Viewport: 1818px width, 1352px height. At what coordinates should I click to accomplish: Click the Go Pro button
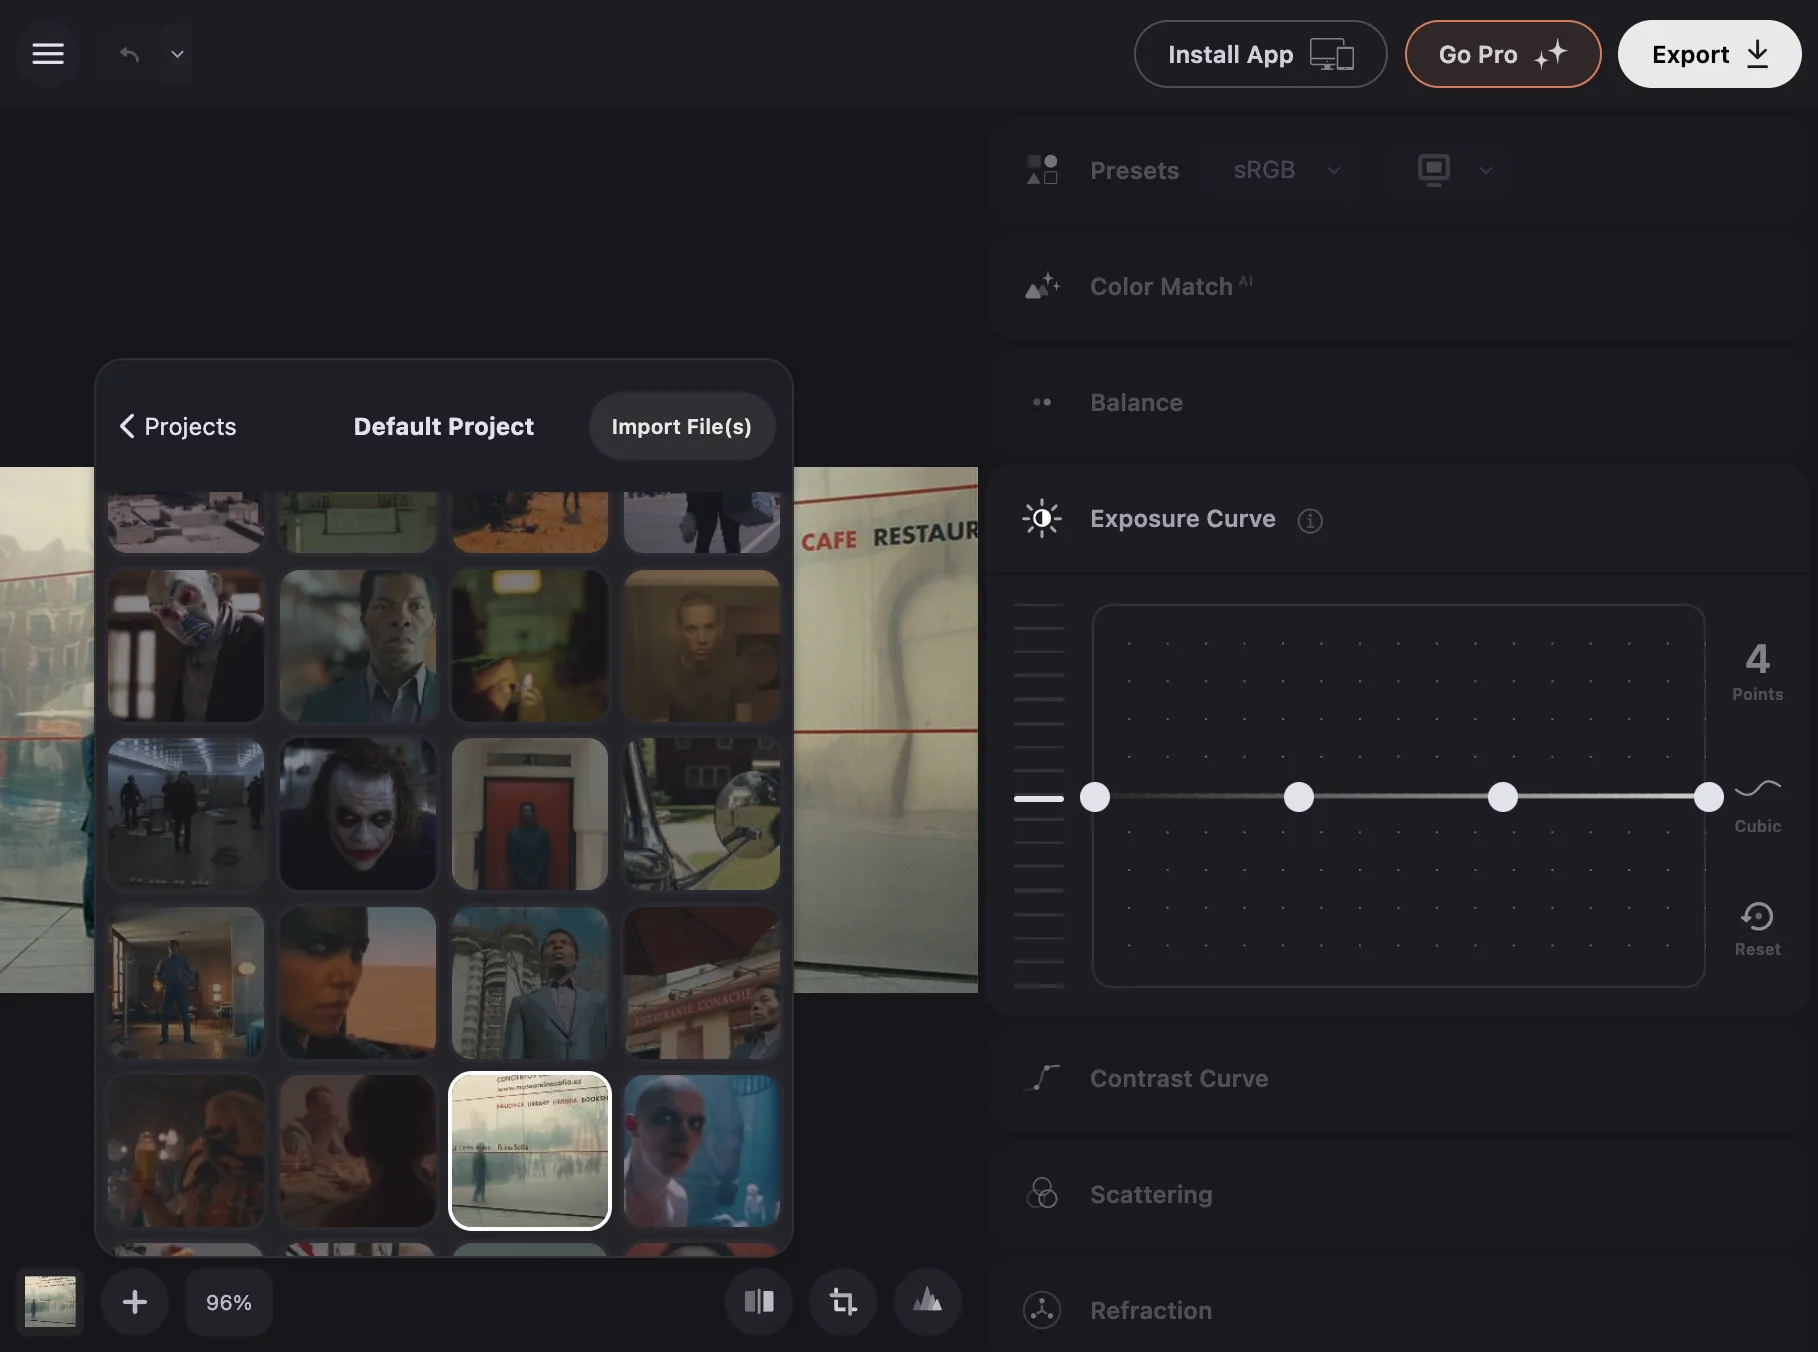pos(1503,54)
